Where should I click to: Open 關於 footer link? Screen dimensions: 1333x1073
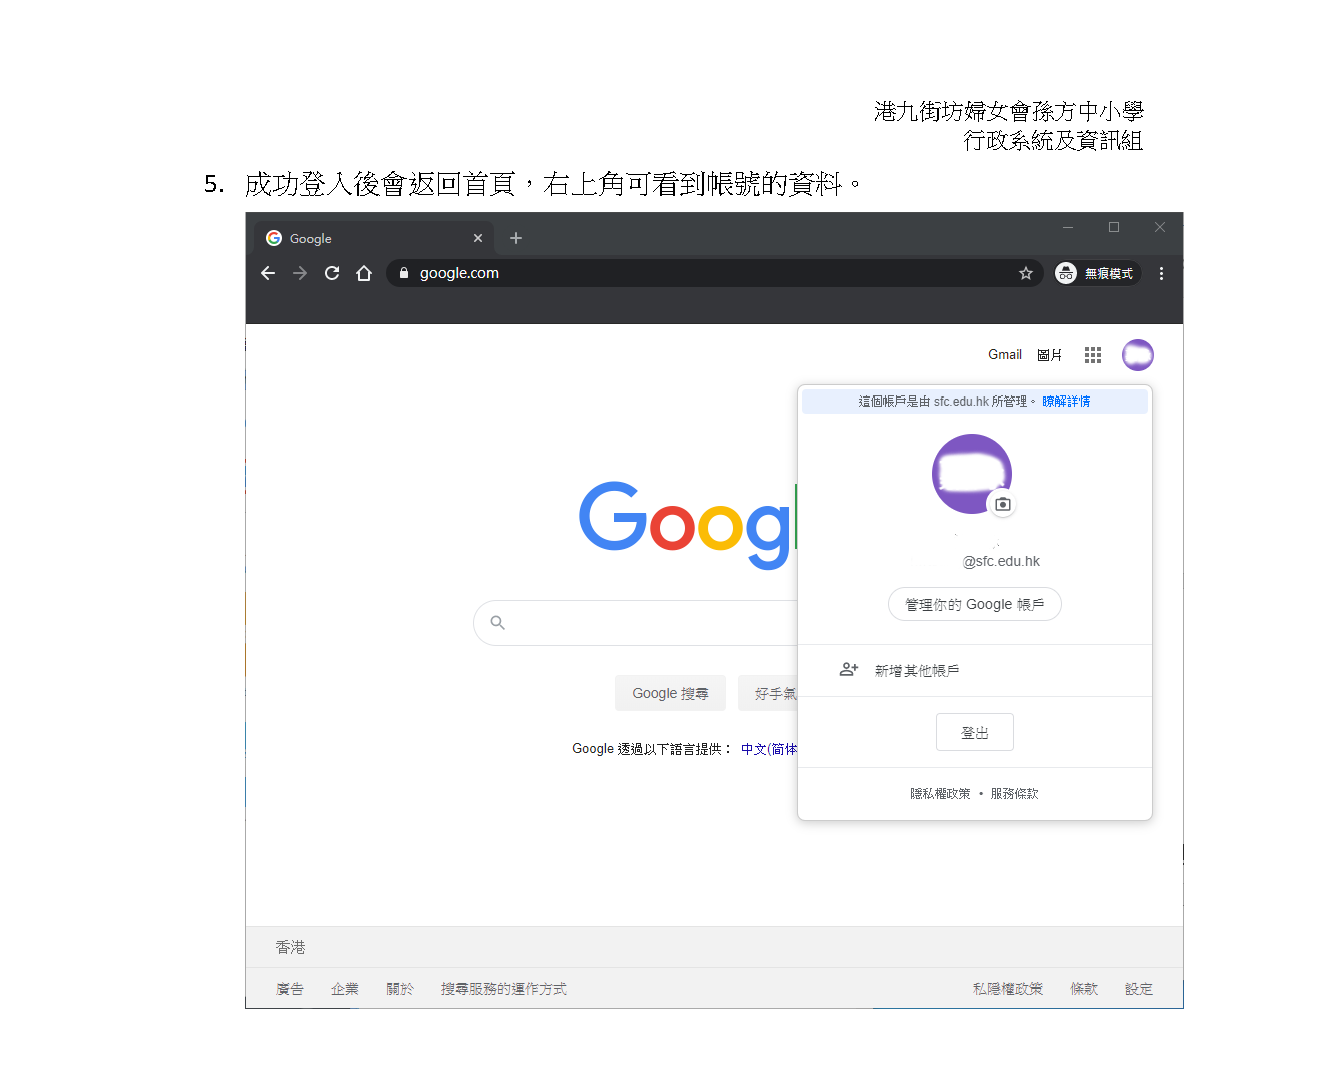[x=400, y=989]
